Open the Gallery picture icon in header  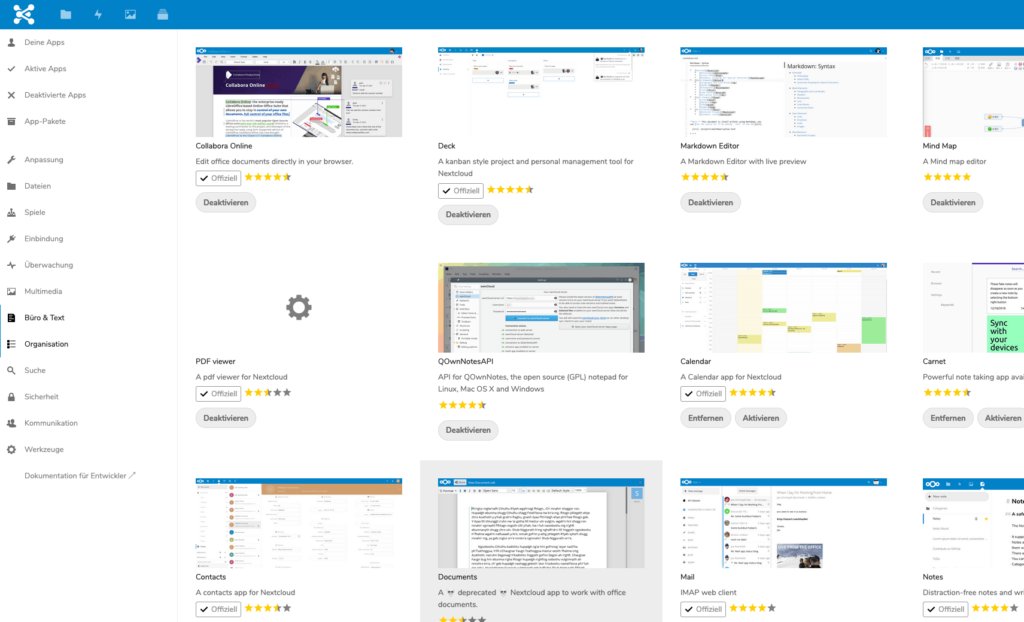[x=131, y=14]
